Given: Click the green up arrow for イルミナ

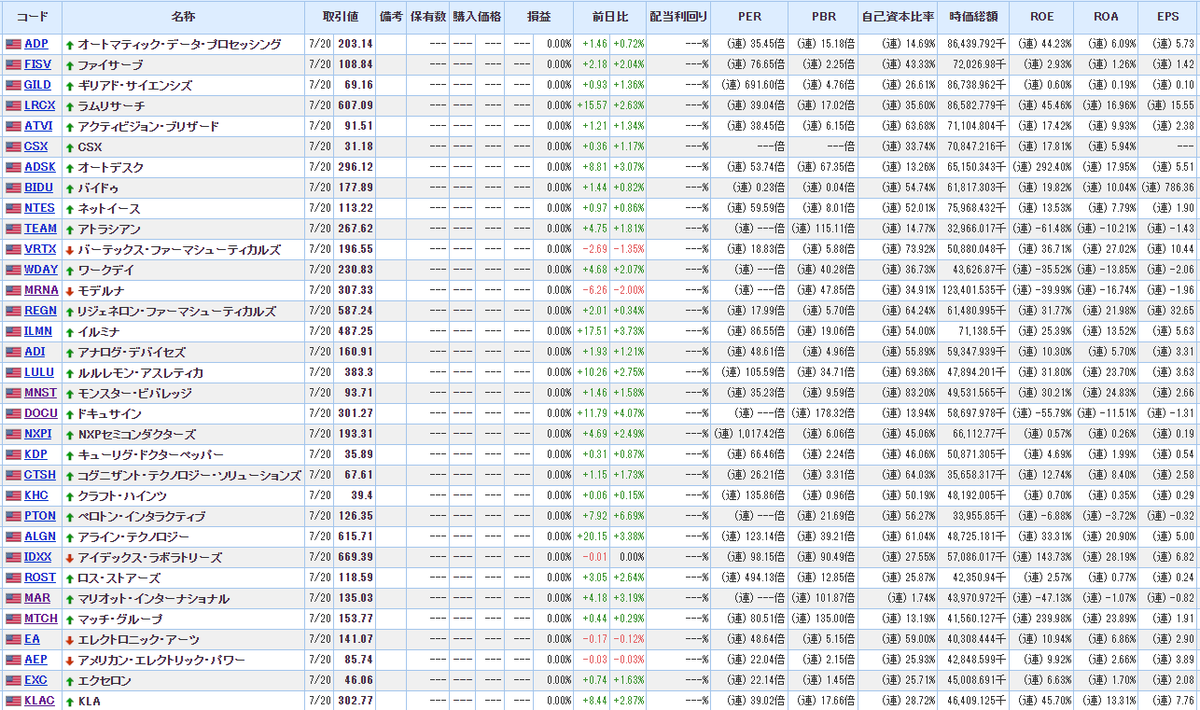Looking at the screenshot, I should [x=69, y=332].
